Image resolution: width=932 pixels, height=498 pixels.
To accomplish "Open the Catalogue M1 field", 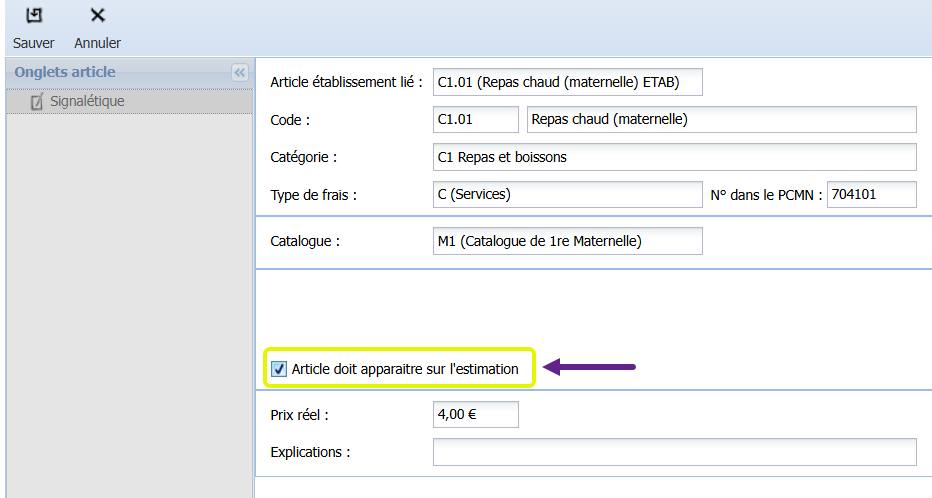I will click(x=568, y=241).
